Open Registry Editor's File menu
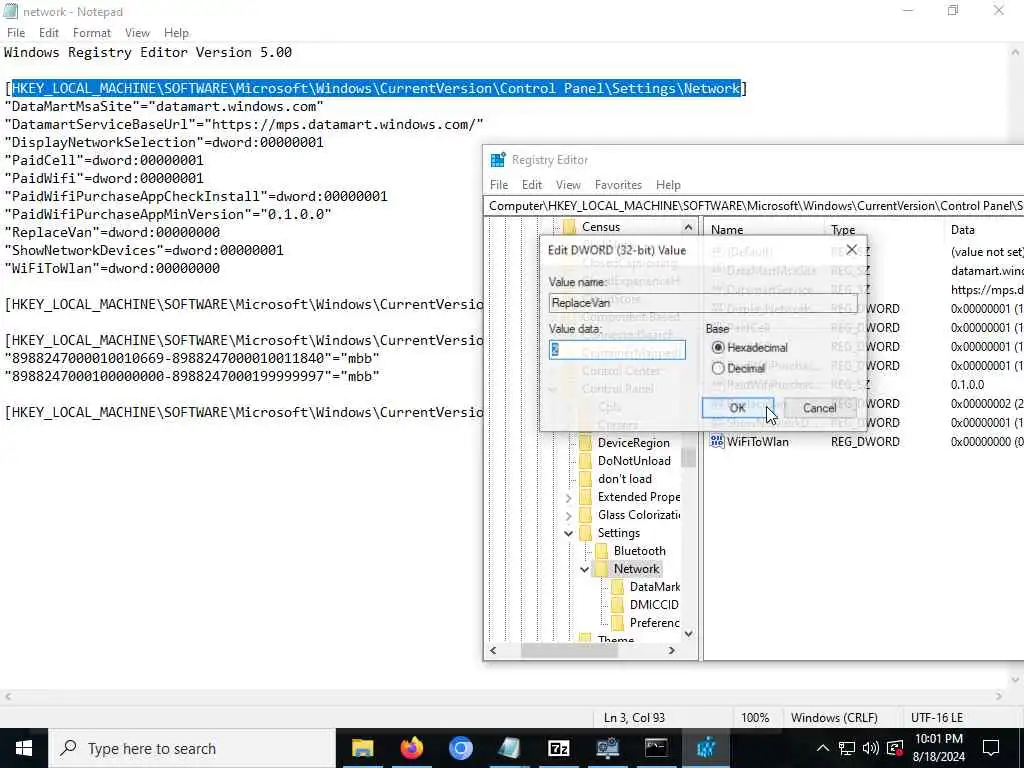Viewport: 1024px width, 768px height. [499, 185]
